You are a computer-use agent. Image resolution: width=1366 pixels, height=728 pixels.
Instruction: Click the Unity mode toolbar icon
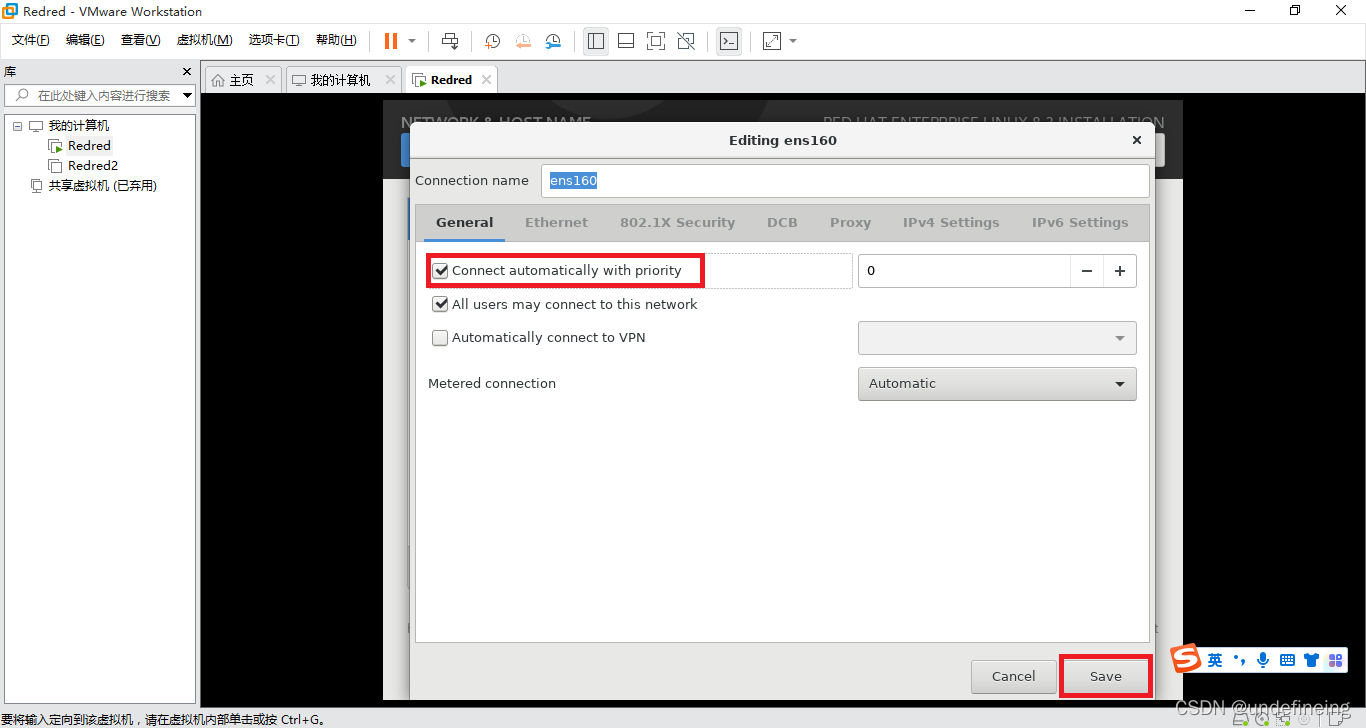[686, 41]
